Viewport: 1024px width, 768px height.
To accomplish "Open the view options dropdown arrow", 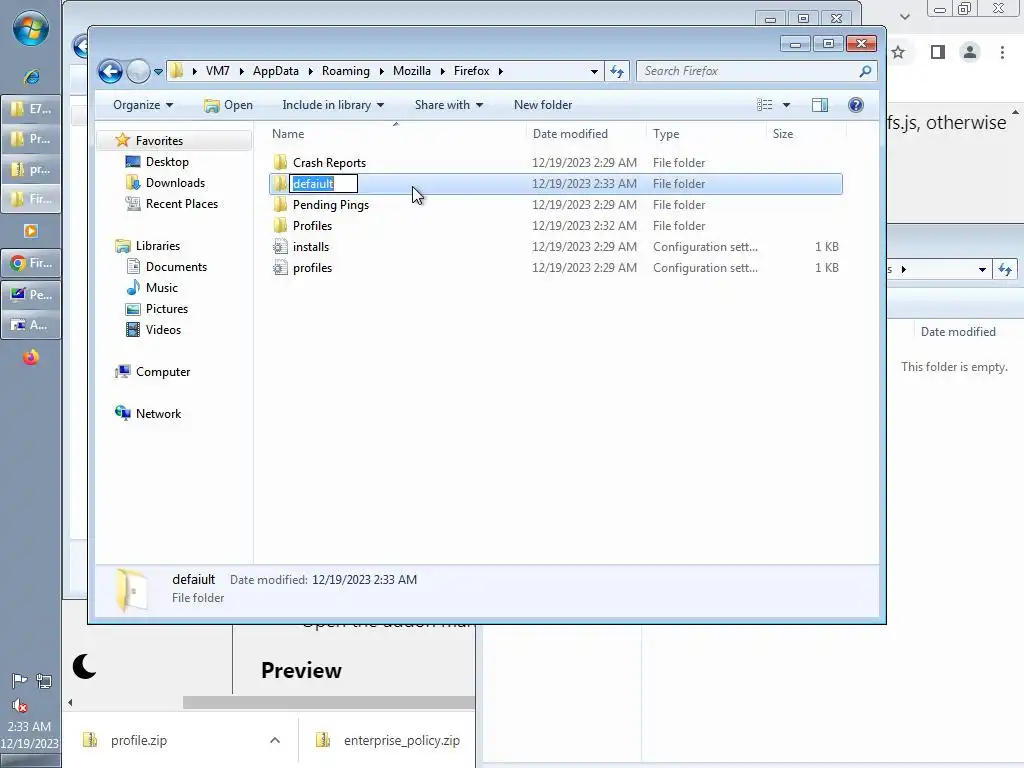I will pyautogui.click(x=786, y=105).
